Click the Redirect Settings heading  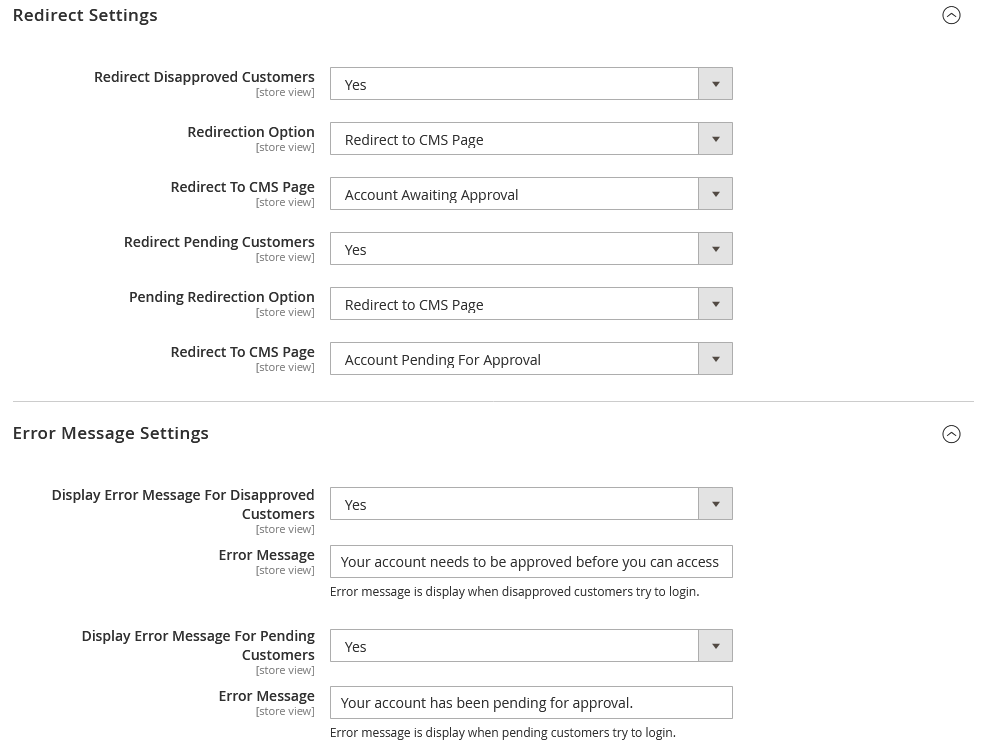pos(85,15)
